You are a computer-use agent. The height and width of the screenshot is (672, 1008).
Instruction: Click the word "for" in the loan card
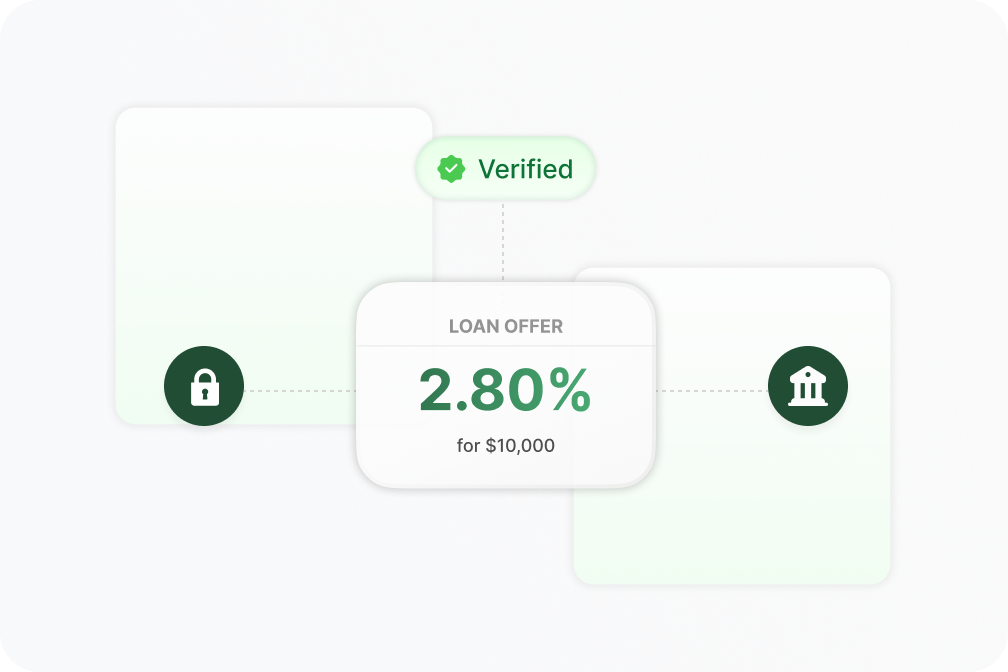pyautogui.click(x=468, y=446)
